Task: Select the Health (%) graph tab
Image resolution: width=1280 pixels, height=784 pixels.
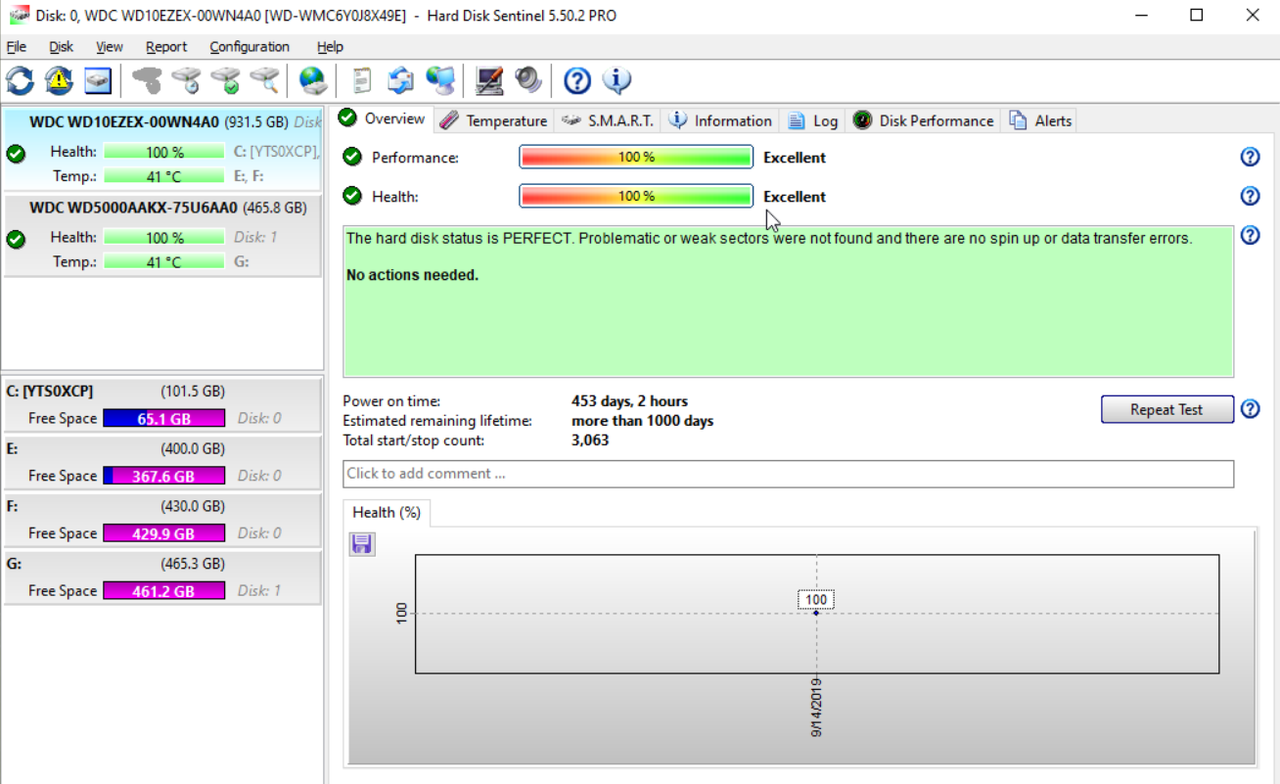Action: pos(386,513)
